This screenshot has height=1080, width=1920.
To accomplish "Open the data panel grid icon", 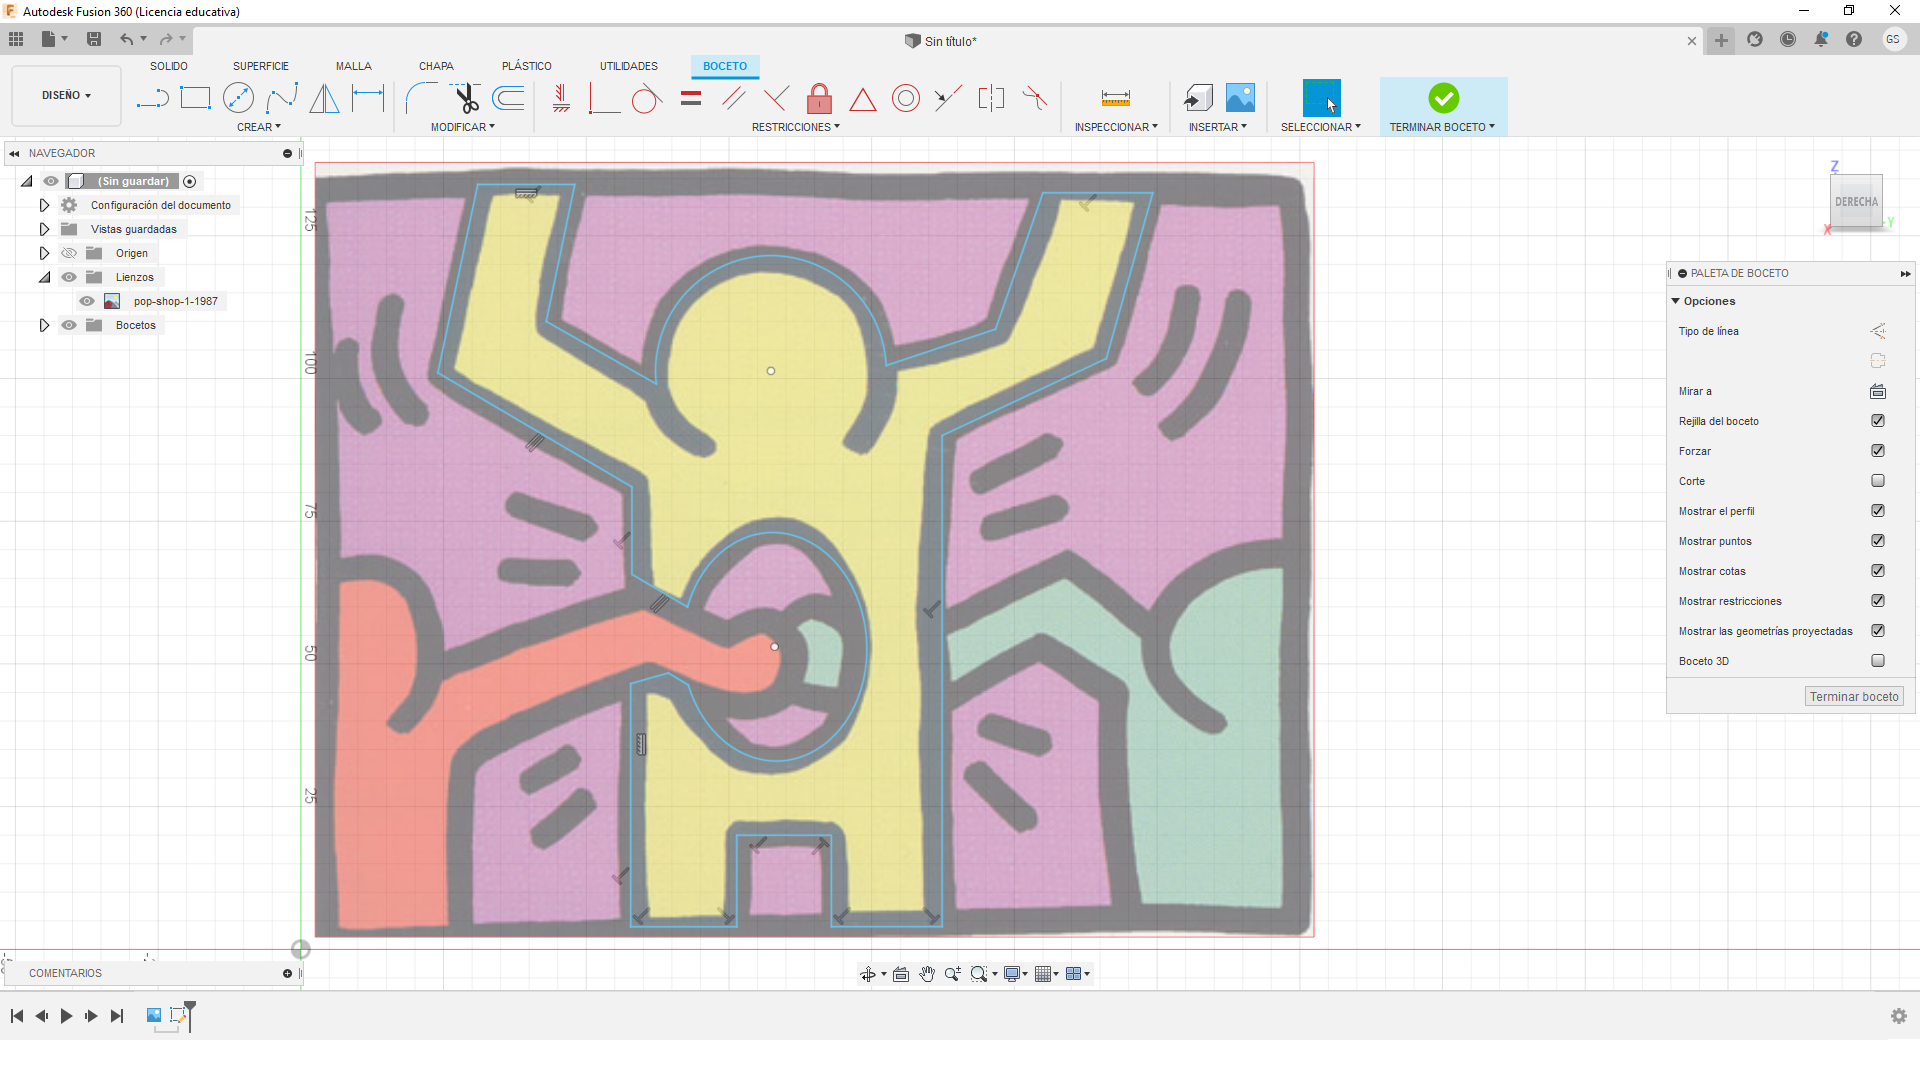I will [16, 39].
